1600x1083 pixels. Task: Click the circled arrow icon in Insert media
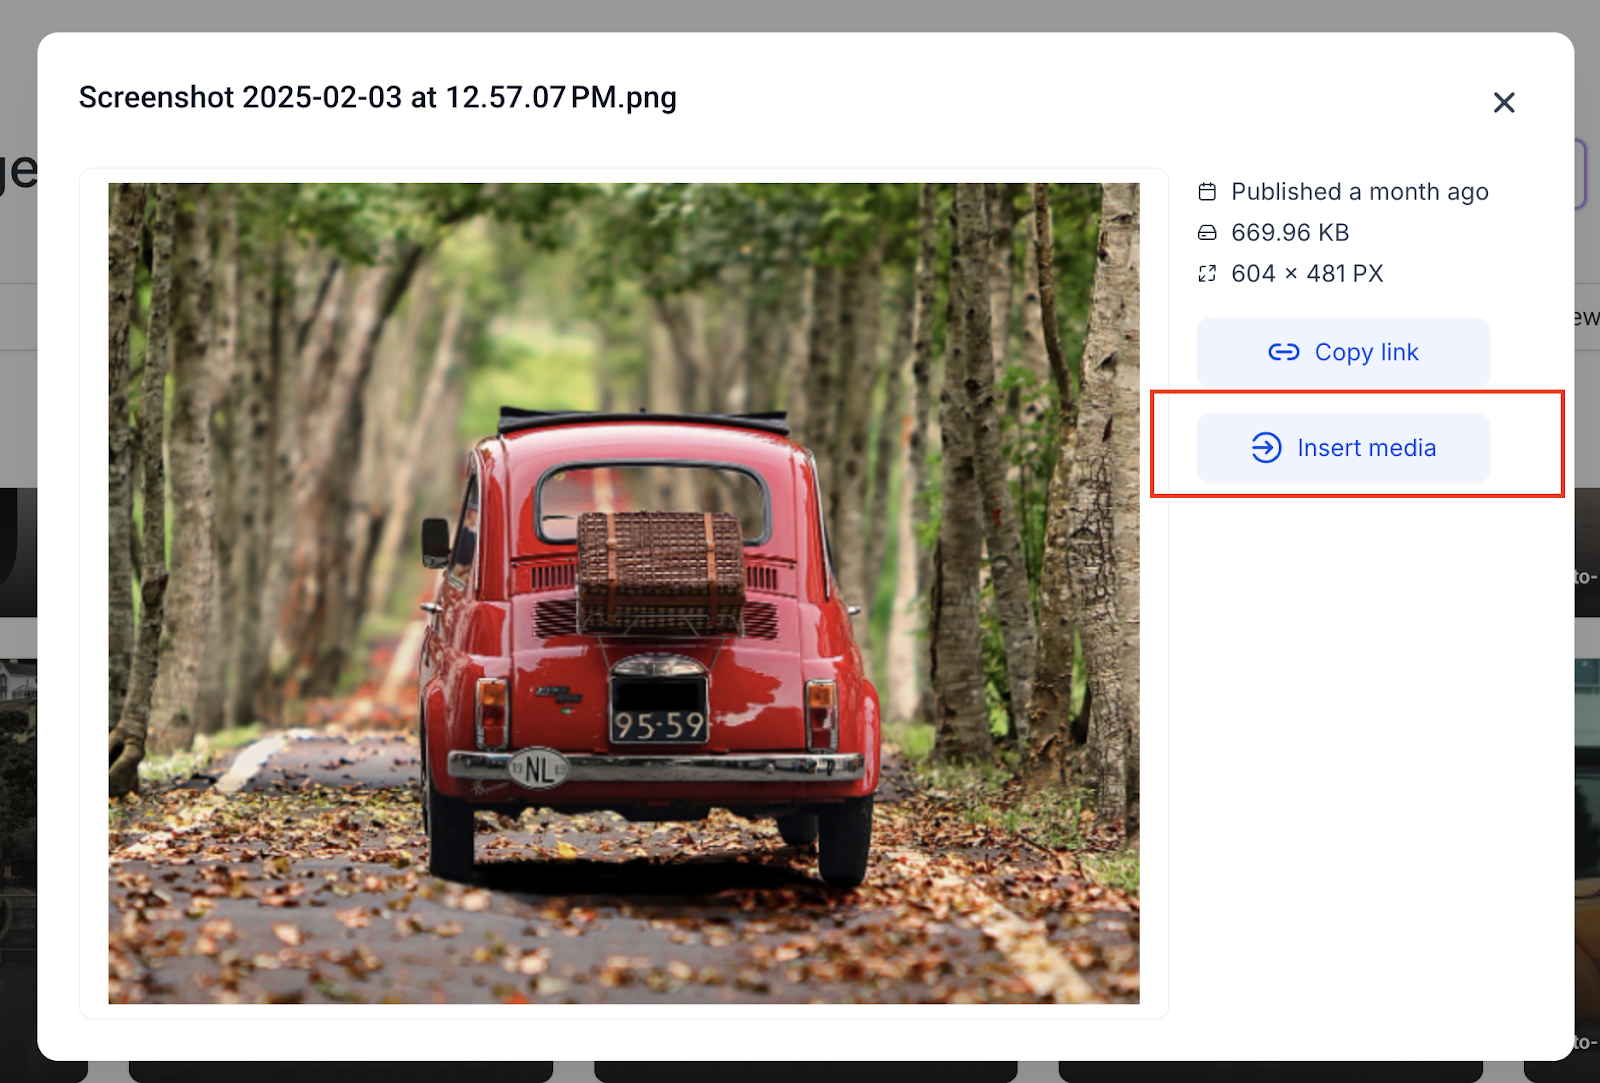[x=1266, y=448]
